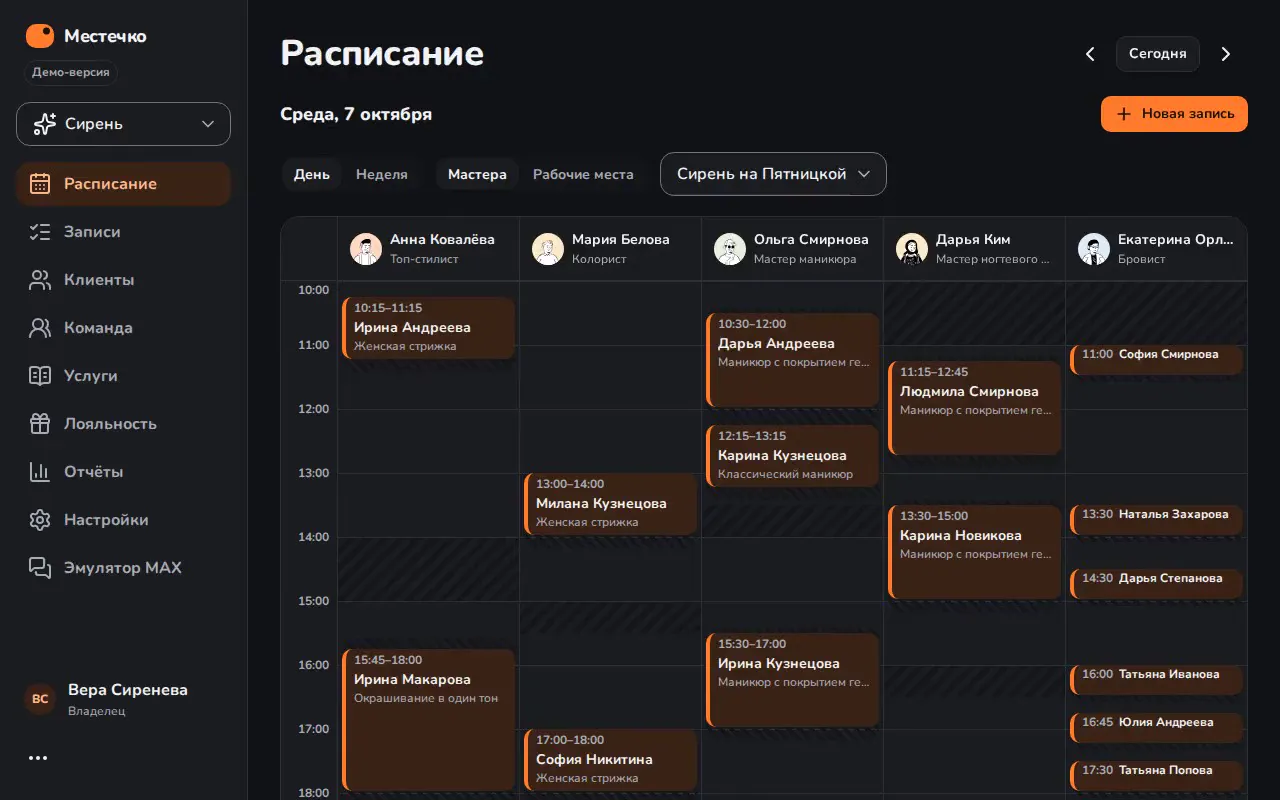1280x800 pixels.
Task: Go to previous day with left arrow
Action: (x=1091, y=54)
